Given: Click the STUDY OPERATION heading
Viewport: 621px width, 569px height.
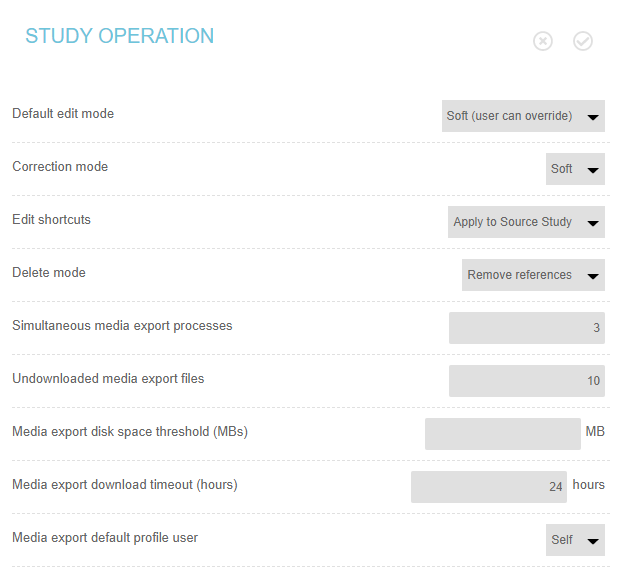Looking at the screenshot, I should (119, 37).
